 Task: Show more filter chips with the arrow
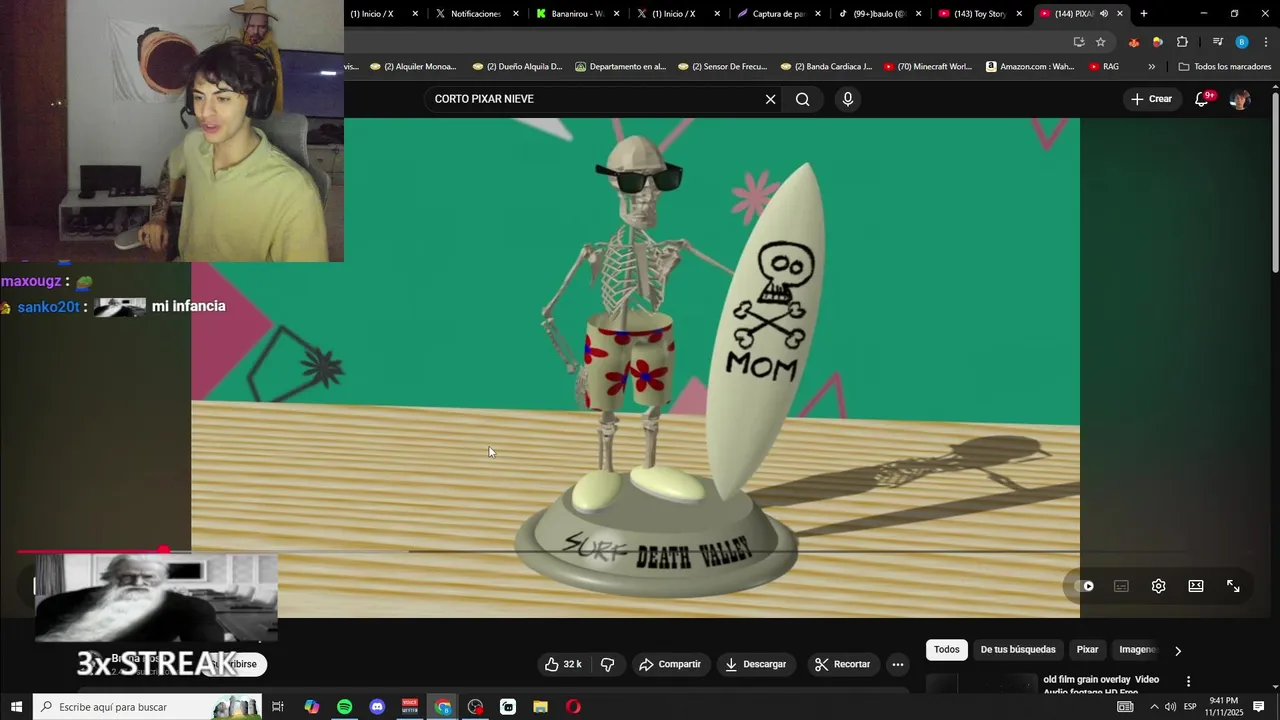coord(1177,651)
